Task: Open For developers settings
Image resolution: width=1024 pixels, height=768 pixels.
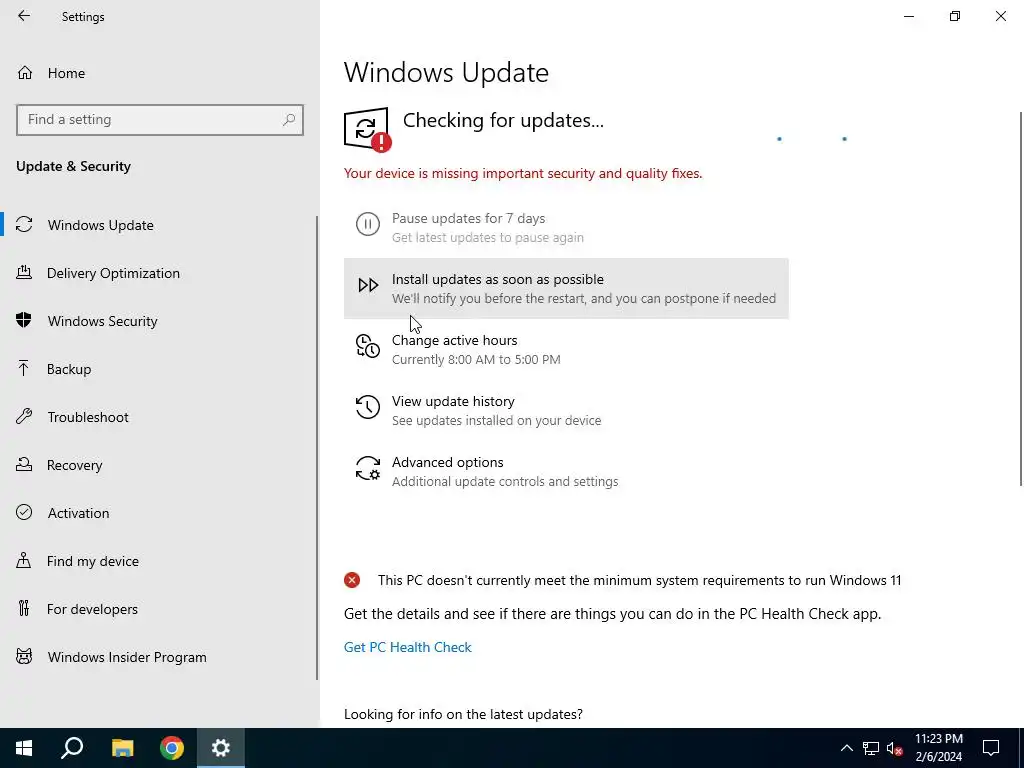Action: coord(159,609)
